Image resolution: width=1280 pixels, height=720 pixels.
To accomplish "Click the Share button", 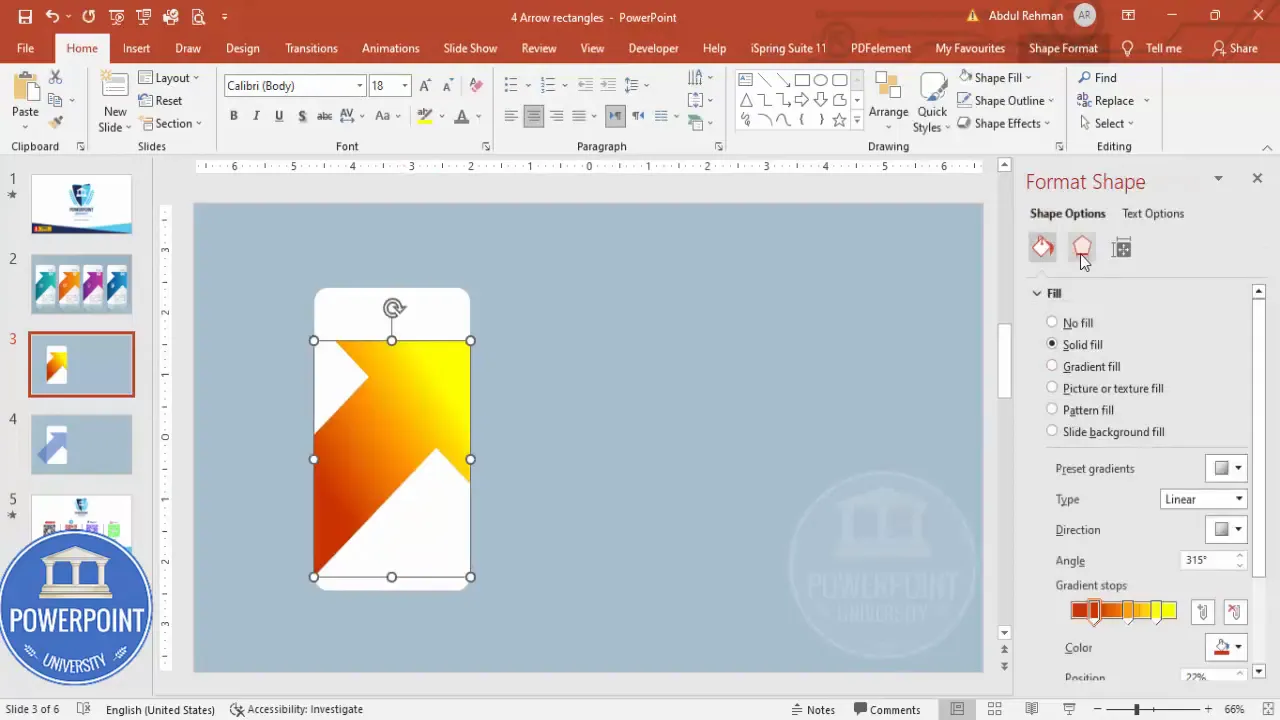I will click(x=1234, y=48).
